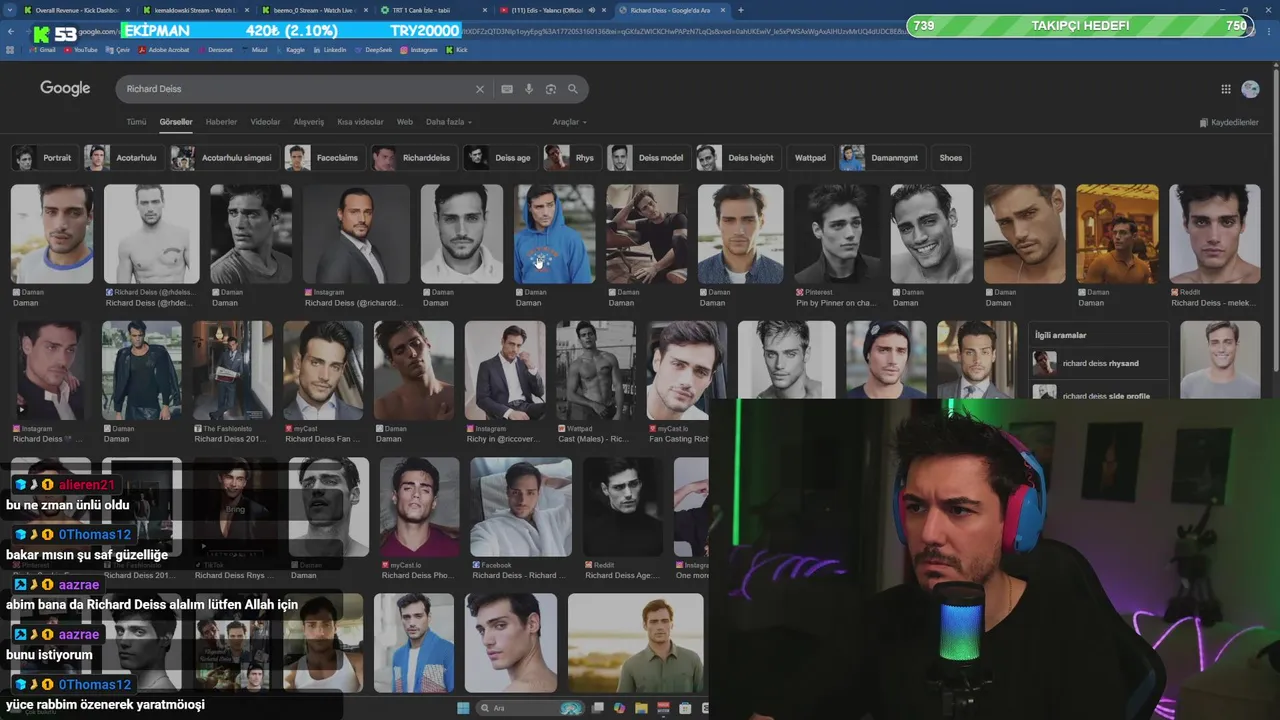
Task: Open Google Lens image search
Action: 551,89
